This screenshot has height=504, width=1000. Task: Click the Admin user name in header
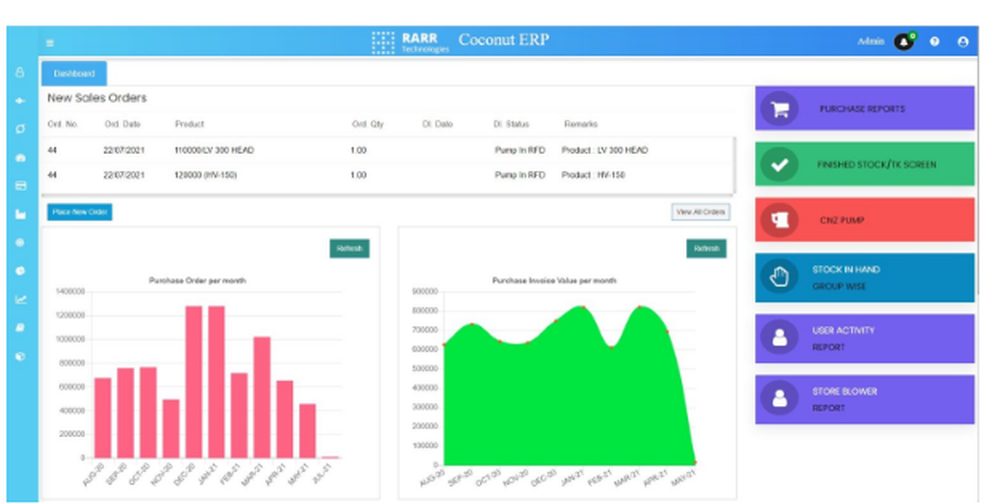[x=871, y=41]
